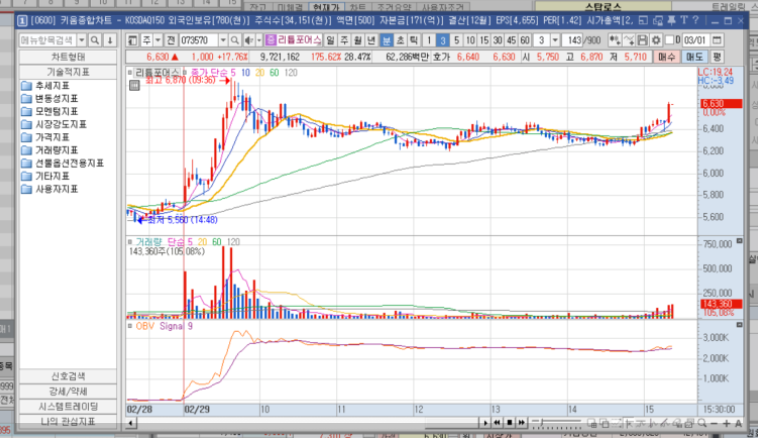The image size is (758, 438).
Task: Click the 전 button beside stock code
Action: coord(171,40)
